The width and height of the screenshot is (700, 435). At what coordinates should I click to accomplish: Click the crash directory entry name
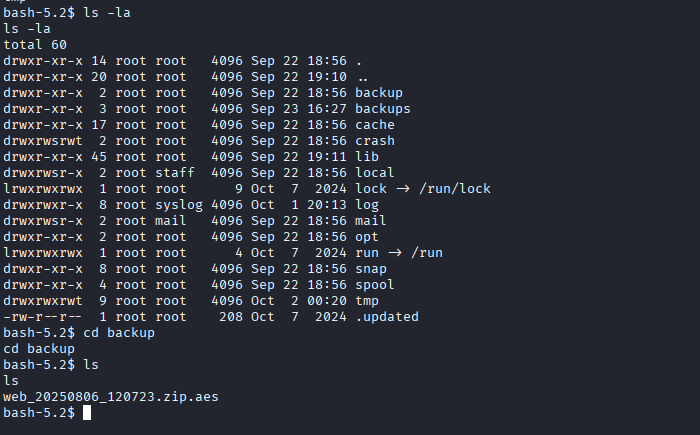point(375,140)
